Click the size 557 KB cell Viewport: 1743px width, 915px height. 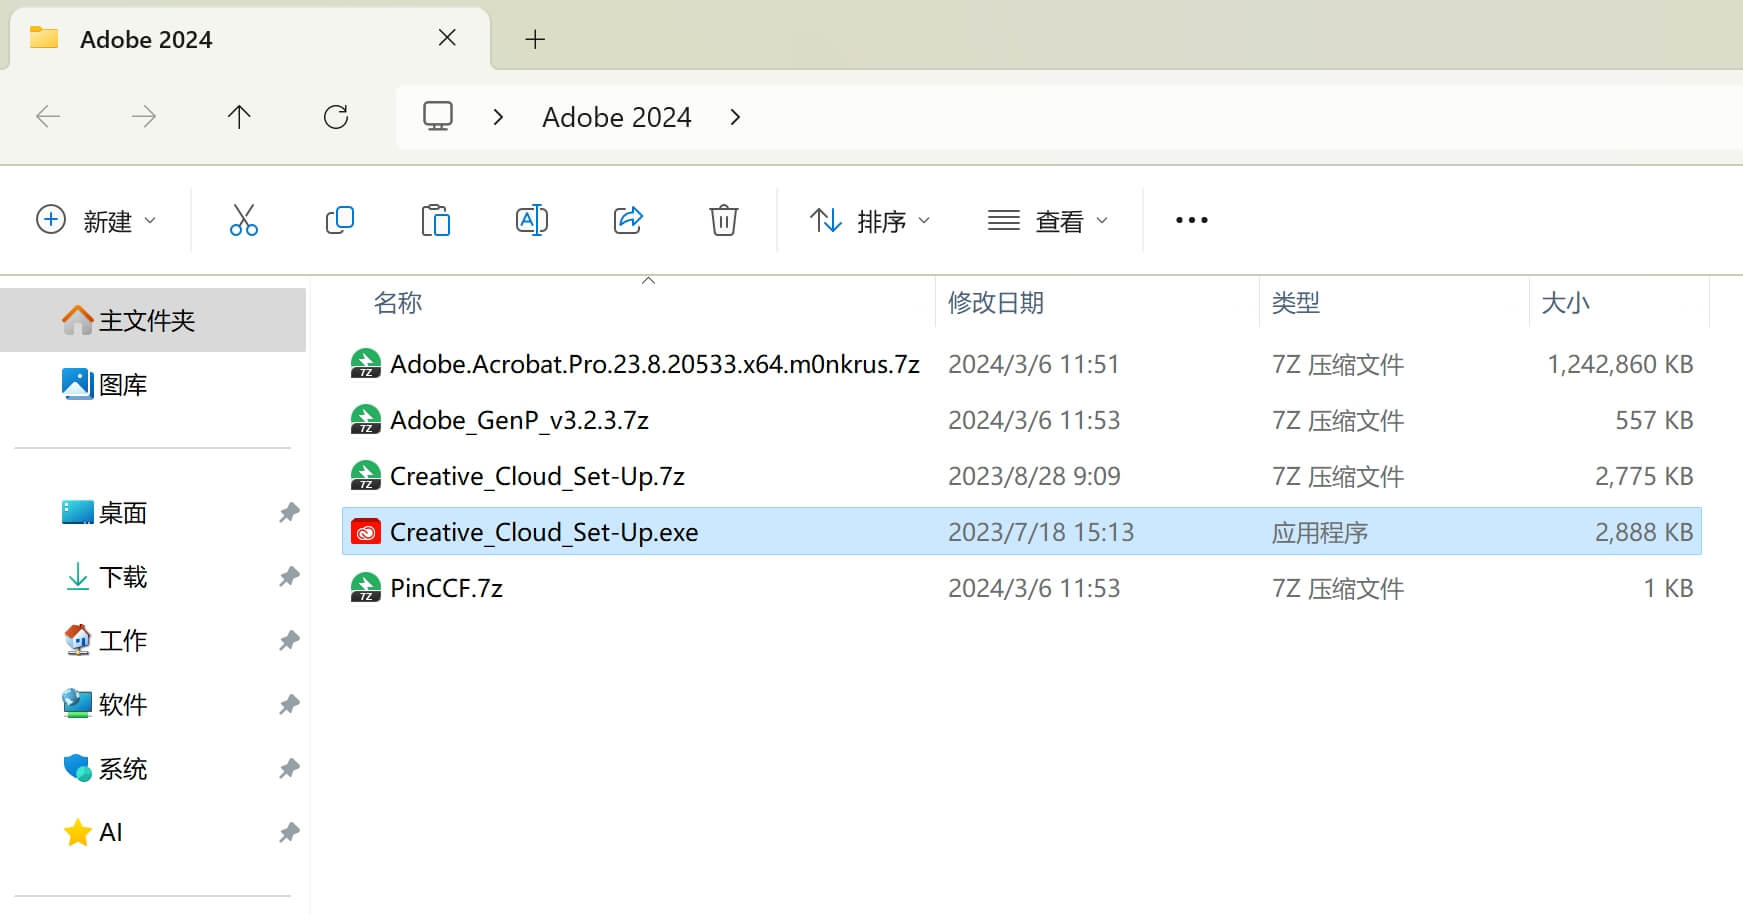(x=1654, y=420)
